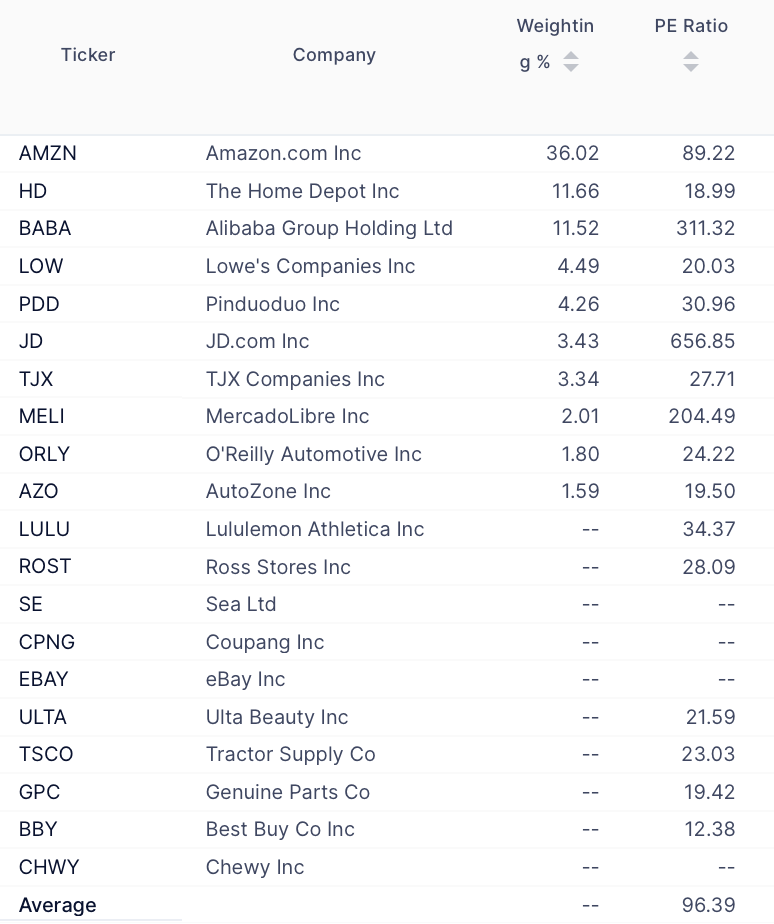This screenshot has height=924, width=774.
Task: Click the CPNG ticker
Action: click(47, 642)
